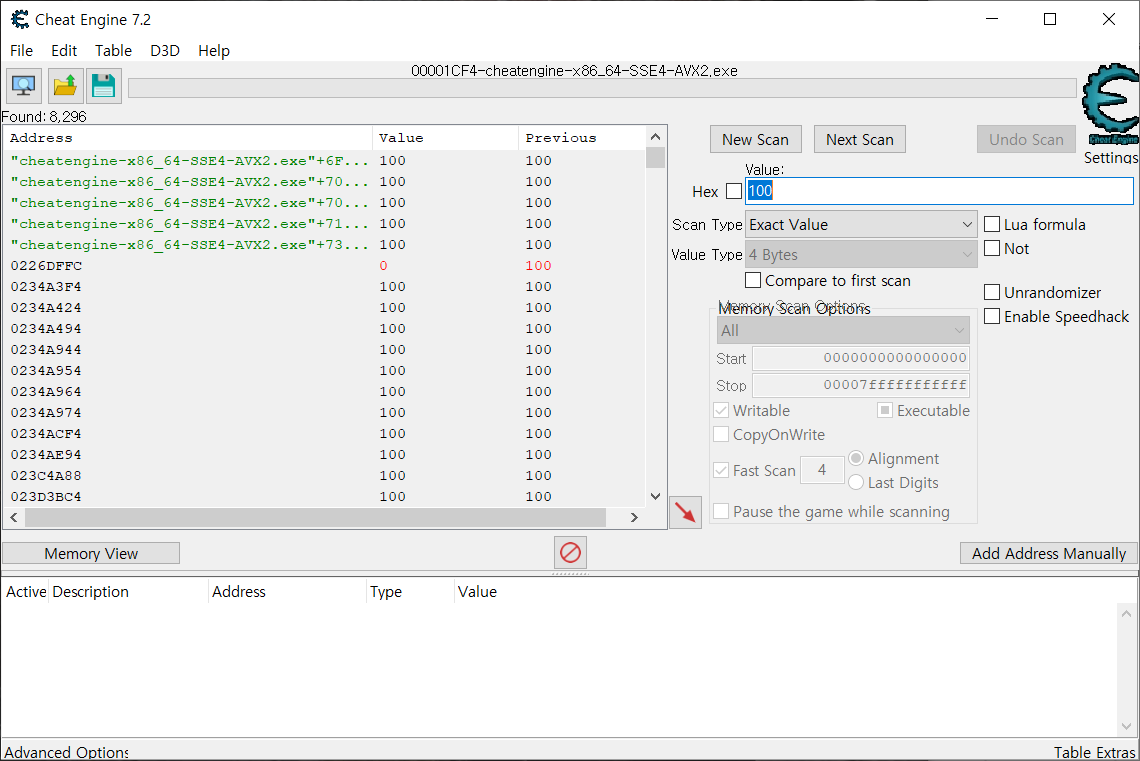Click the Previous column header
The height and width of the screenshot is (761, 1140).
[x=582, y=138]
